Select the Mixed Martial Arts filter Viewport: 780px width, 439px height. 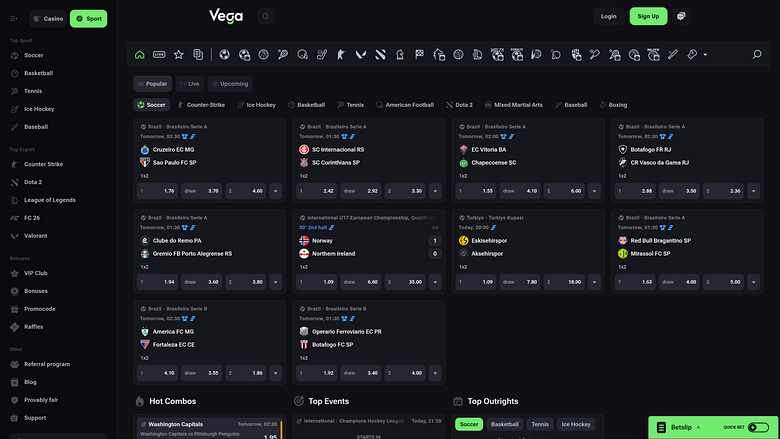tap(513, 105)
